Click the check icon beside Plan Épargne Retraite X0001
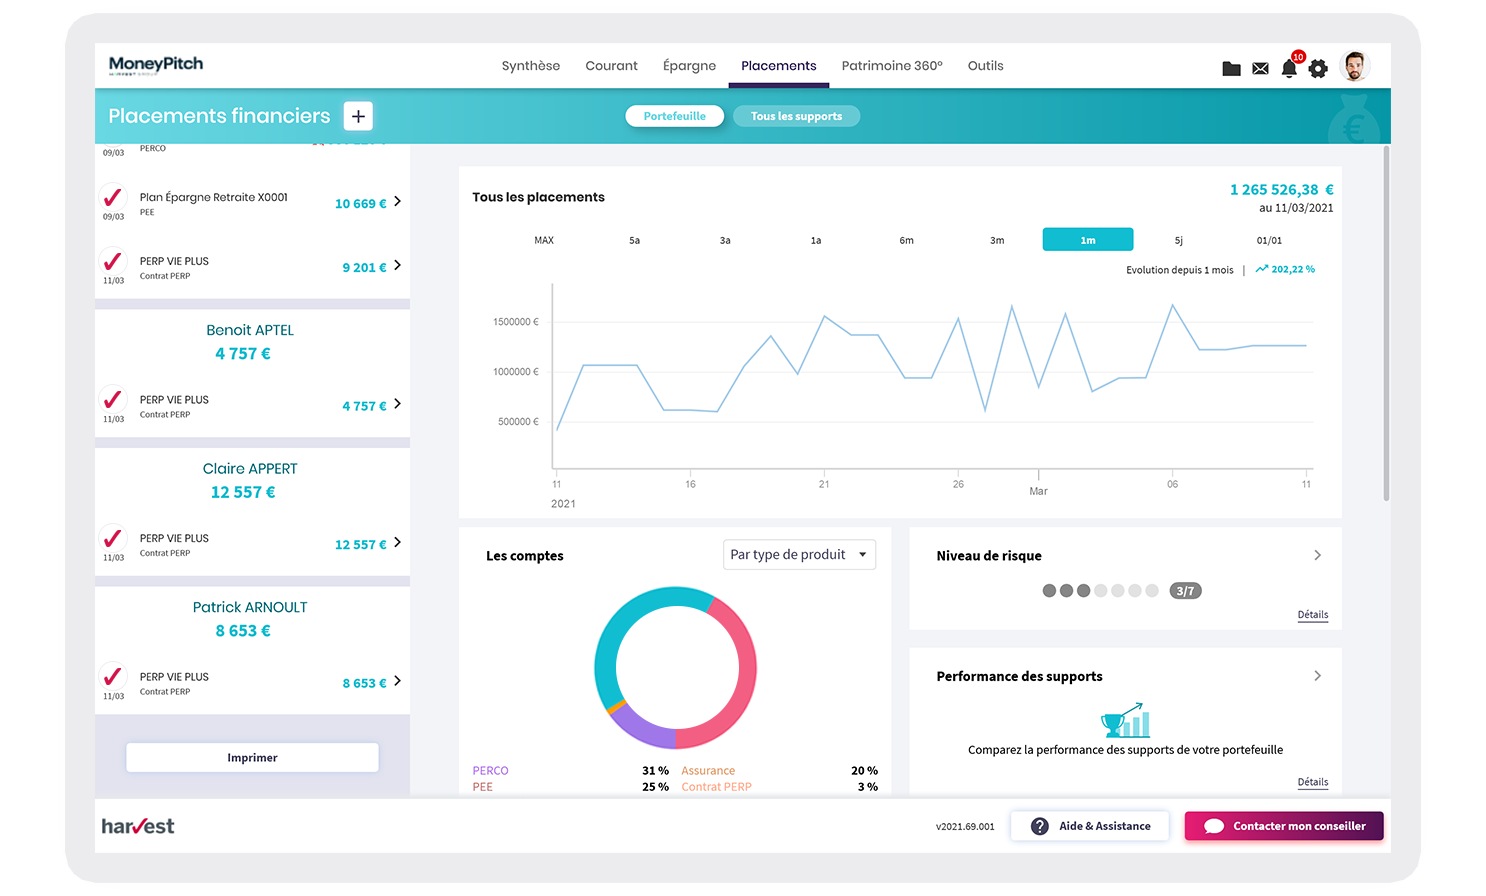The height and width of the screenshot is (896, 1486). (113, 197)
